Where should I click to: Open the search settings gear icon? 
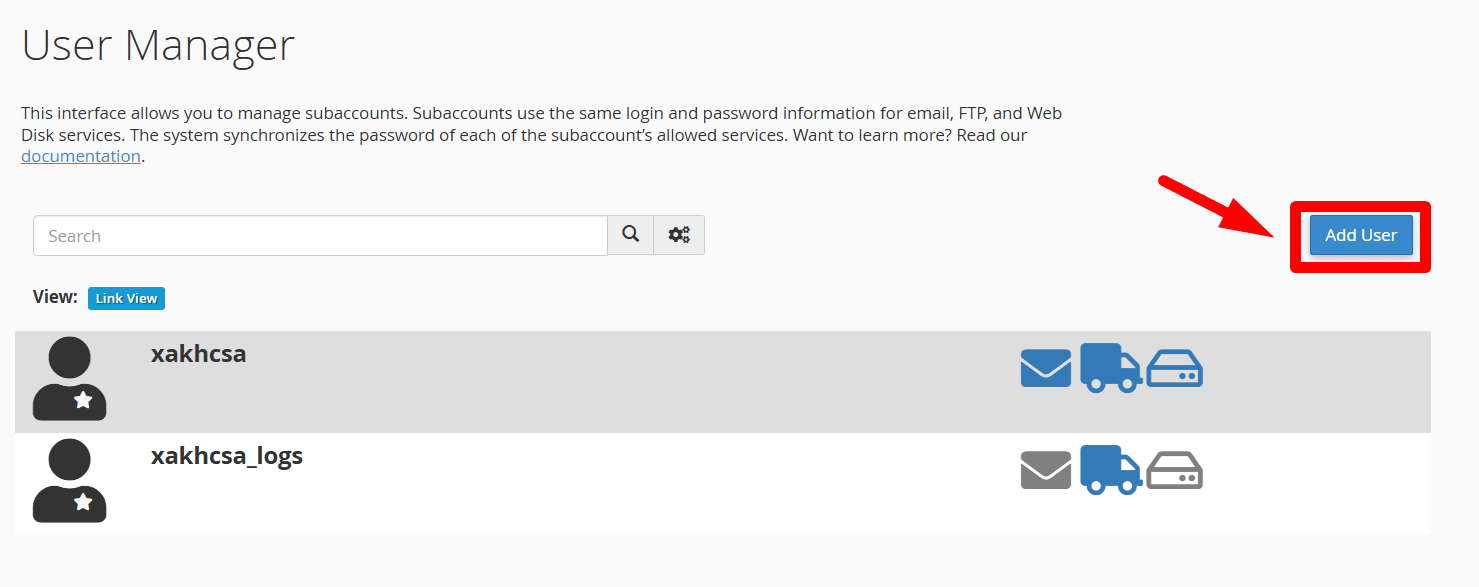point(679,234)
